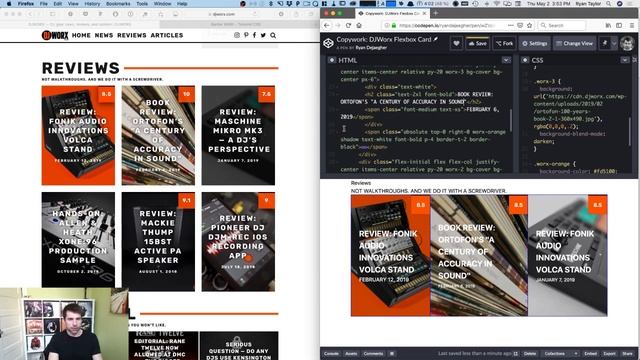Open the Library icon in the Firefox toolbar
The width and height of the screenshot is (640, 360).
608,25
